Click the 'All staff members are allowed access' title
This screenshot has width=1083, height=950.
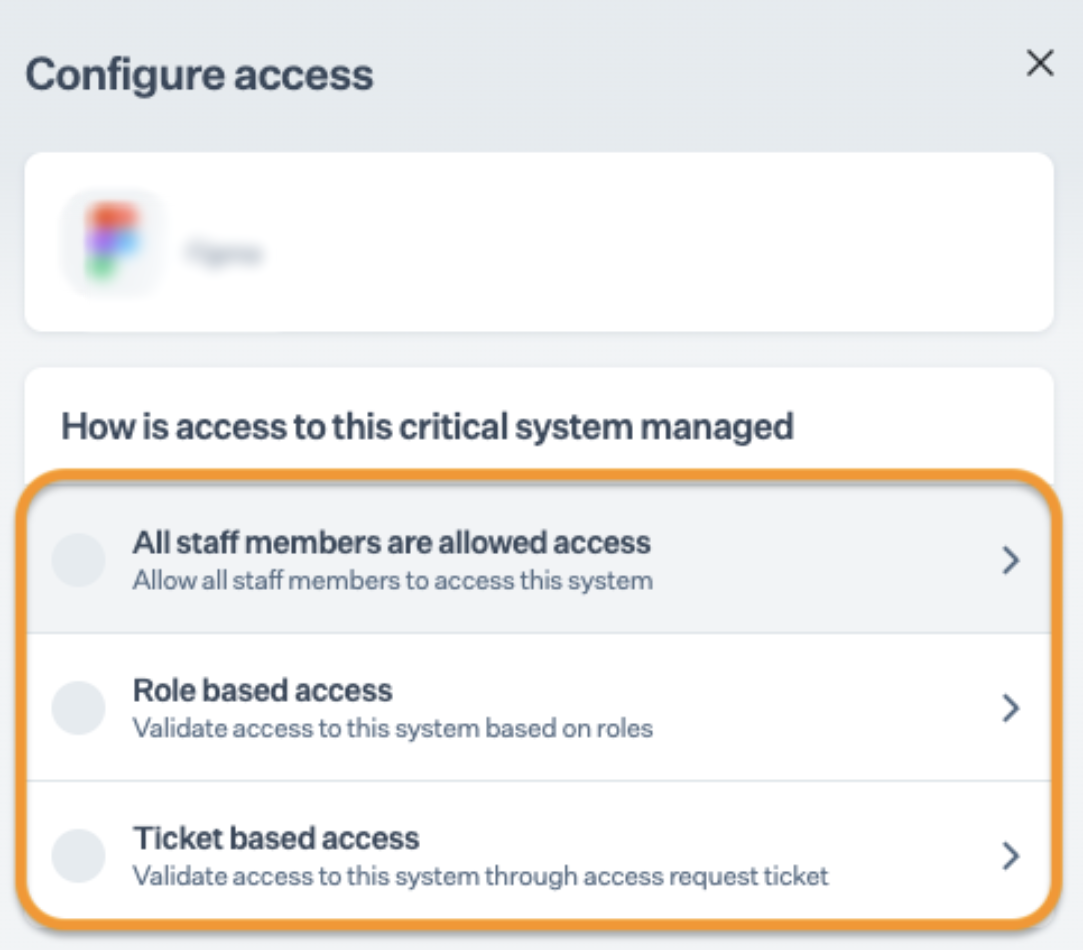tap(391, 543)
